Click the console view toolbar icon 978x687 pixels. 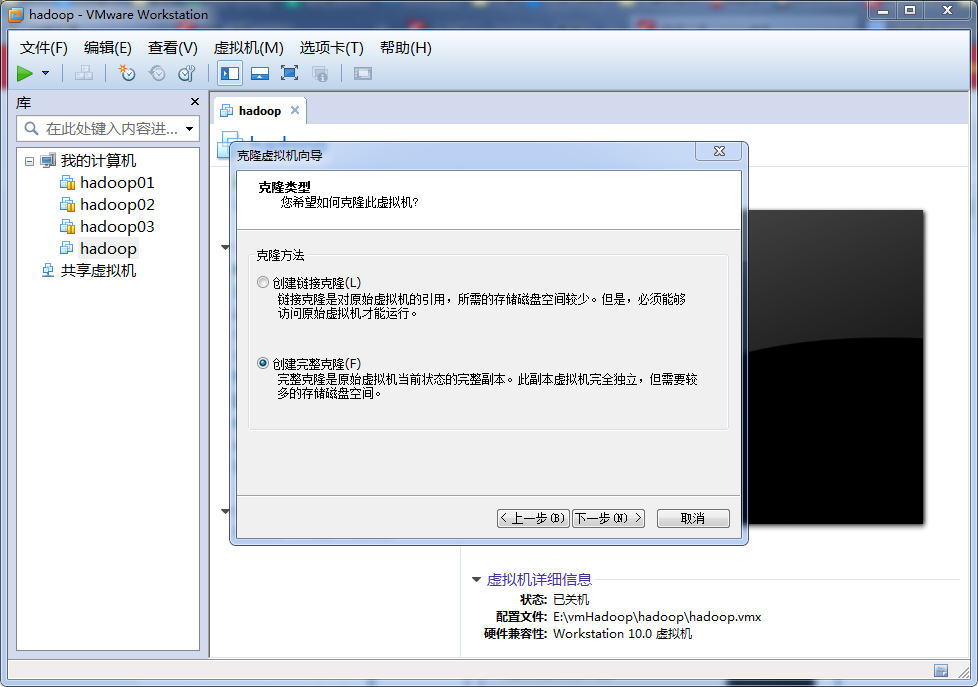click(x=362, y=74)
